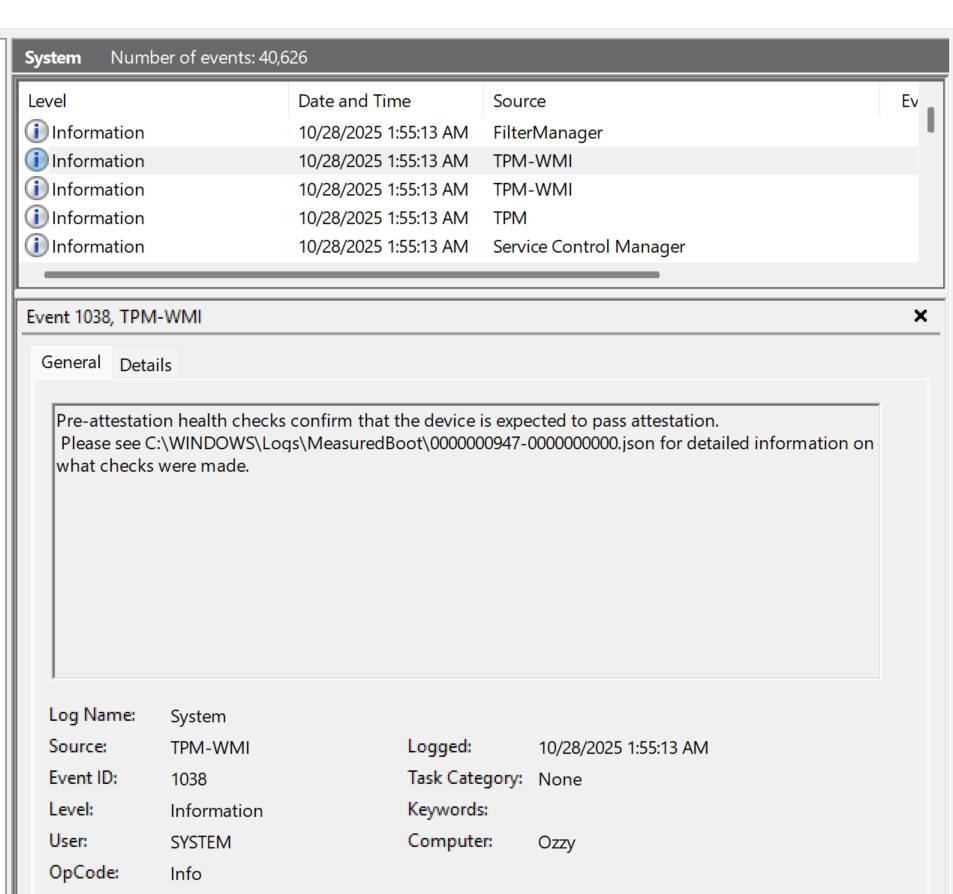953x894 pixels.
Task: Select the General tab
Action: (71, 362)
